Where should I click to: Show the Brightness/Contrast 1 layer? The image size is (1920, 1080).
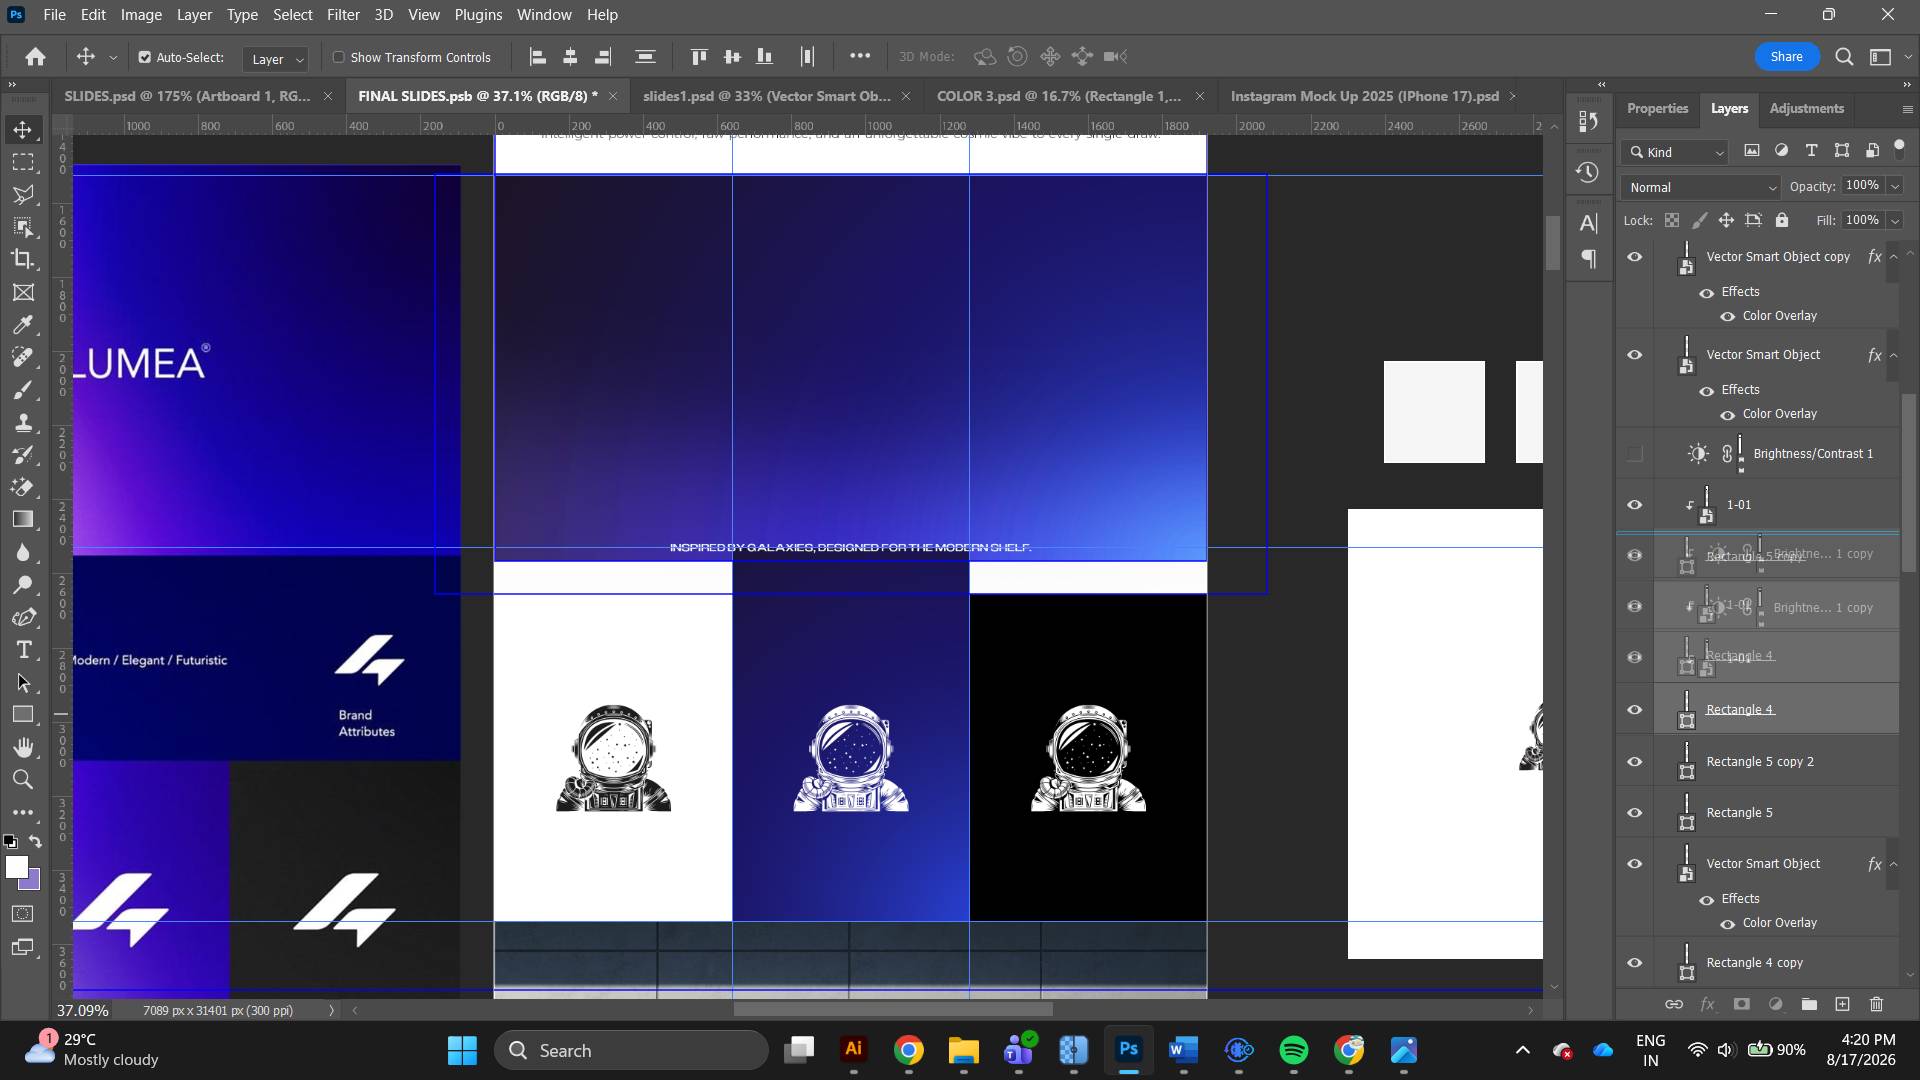tap(1635, 454)
